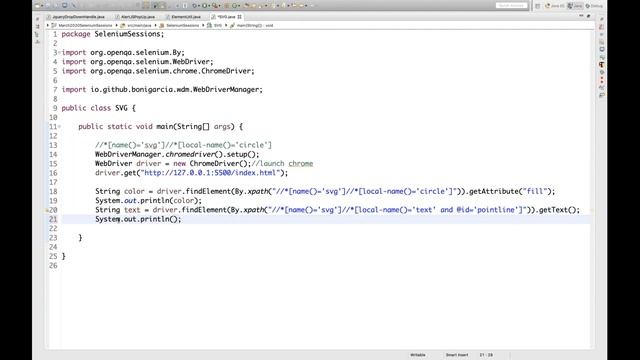Image resolution: width=640 pixels, height=360 pixels.
Task: Click the http://127.0.0.1:5500/index.html URL string
Action: (210, 173)
